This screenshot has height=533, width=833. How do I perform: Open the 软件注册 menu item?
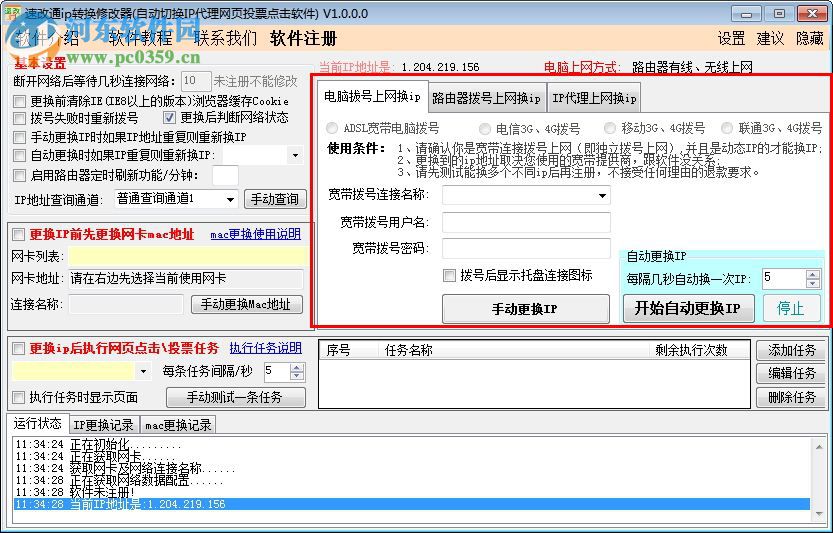click(x=303, y=38)
